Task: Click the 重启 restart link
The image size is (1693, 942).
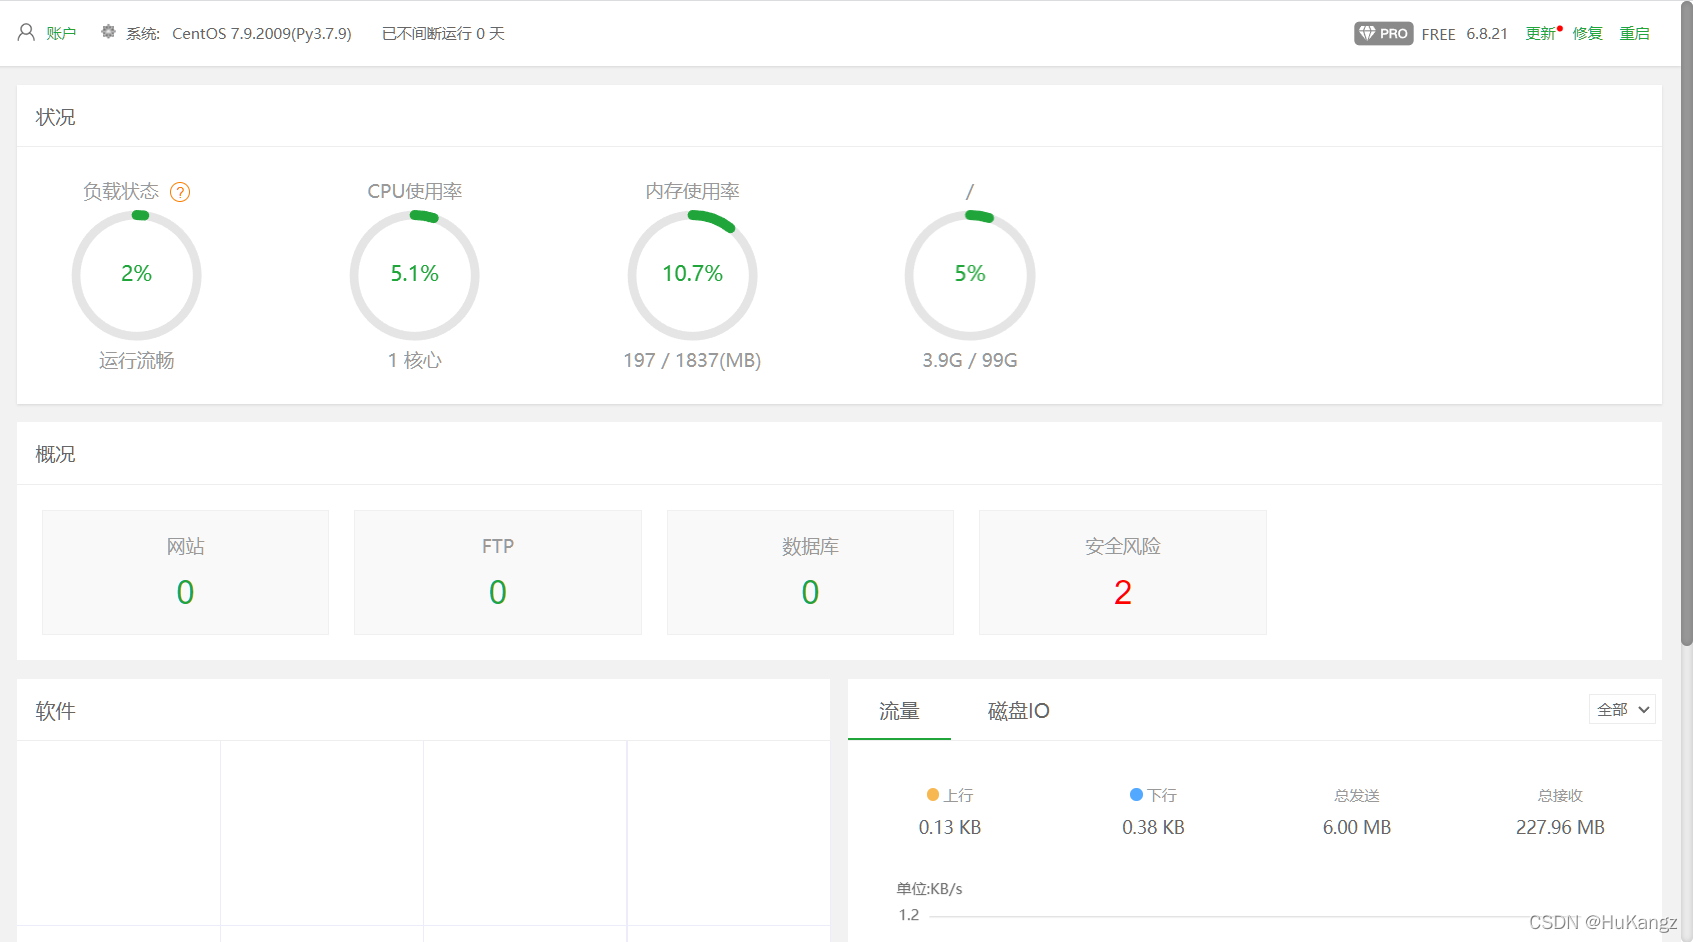Action: [x=1635, y=33]
